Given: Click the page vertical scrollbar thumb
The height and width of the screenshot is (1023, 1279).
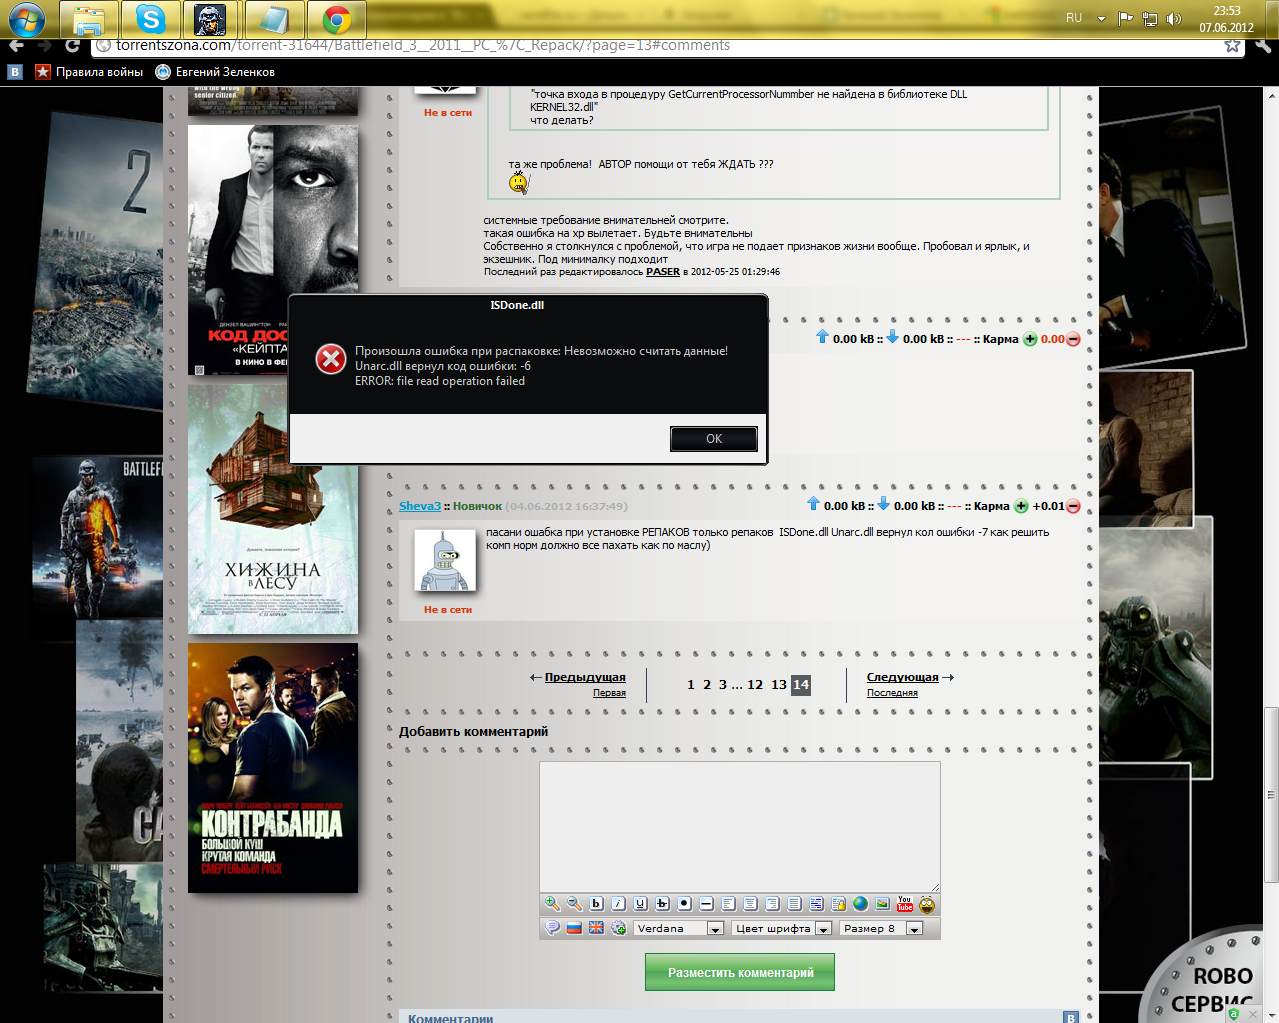Looking at the screenshot, I should click(x=1271, y=795).
